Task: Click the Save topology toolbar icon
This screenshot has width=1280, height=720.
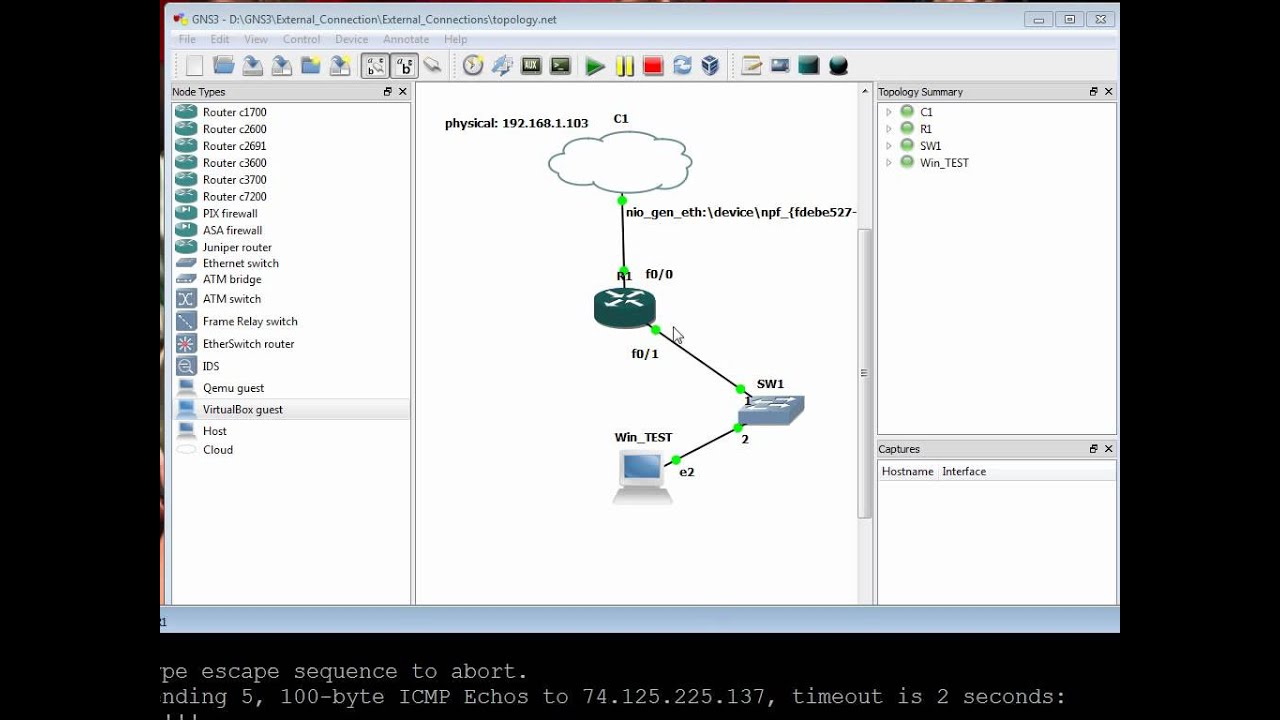Action: (x=253, y=66)
